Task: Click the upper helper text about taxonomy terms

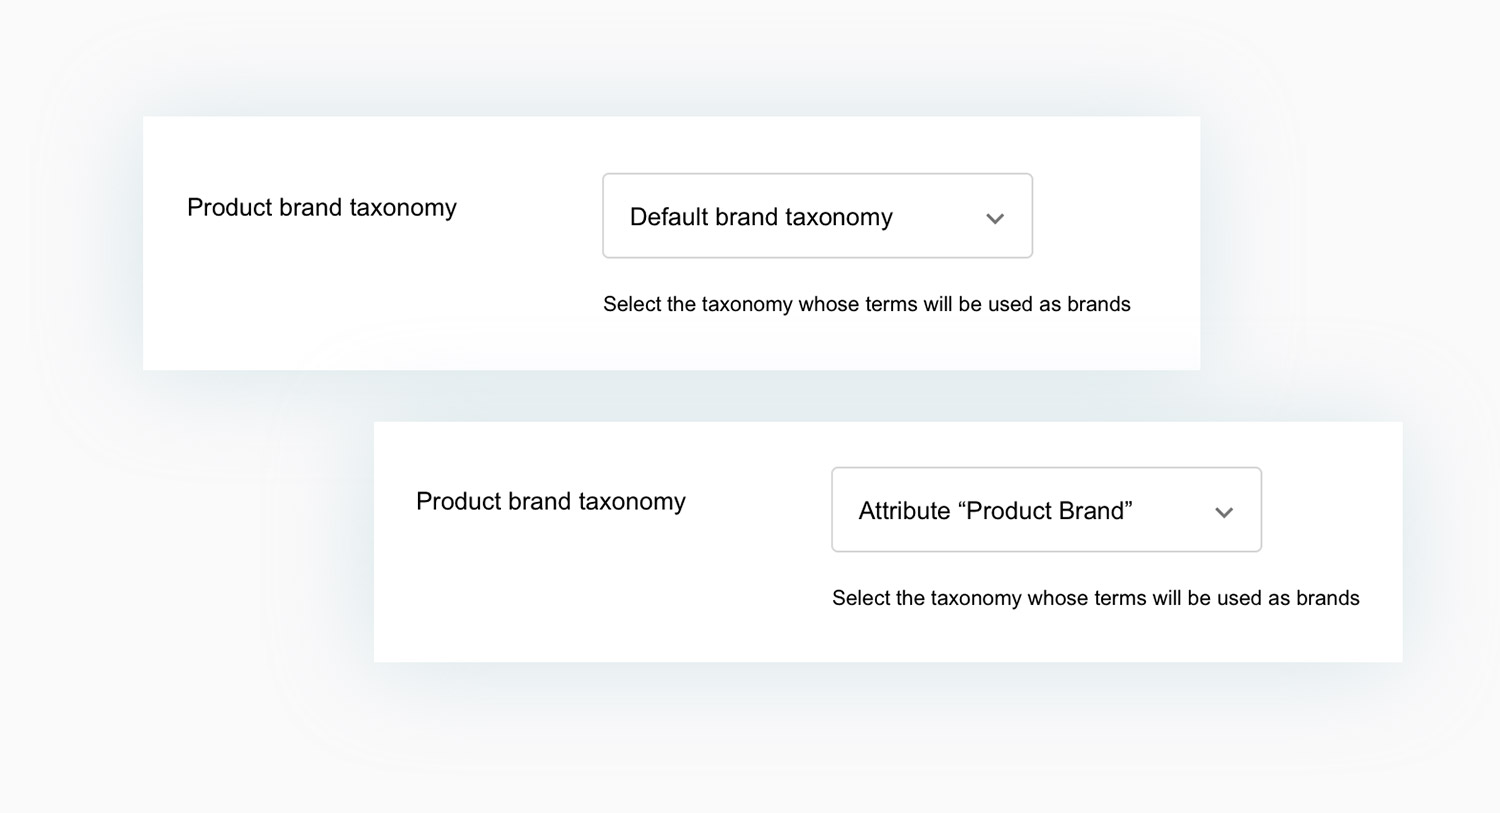Action: (866, 304)
